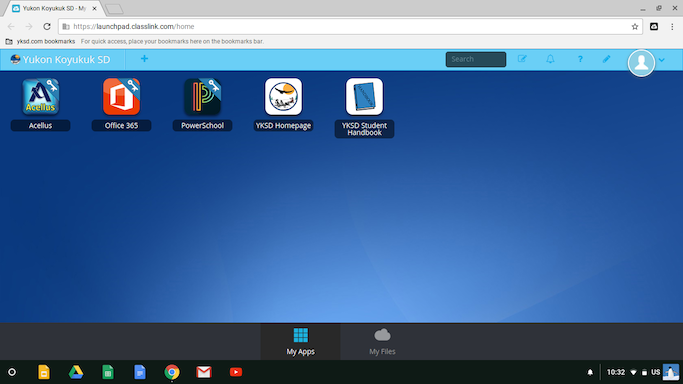Switch to the My Files tab
The width and height of the screenshot is (683, 384).
(382, 342)
